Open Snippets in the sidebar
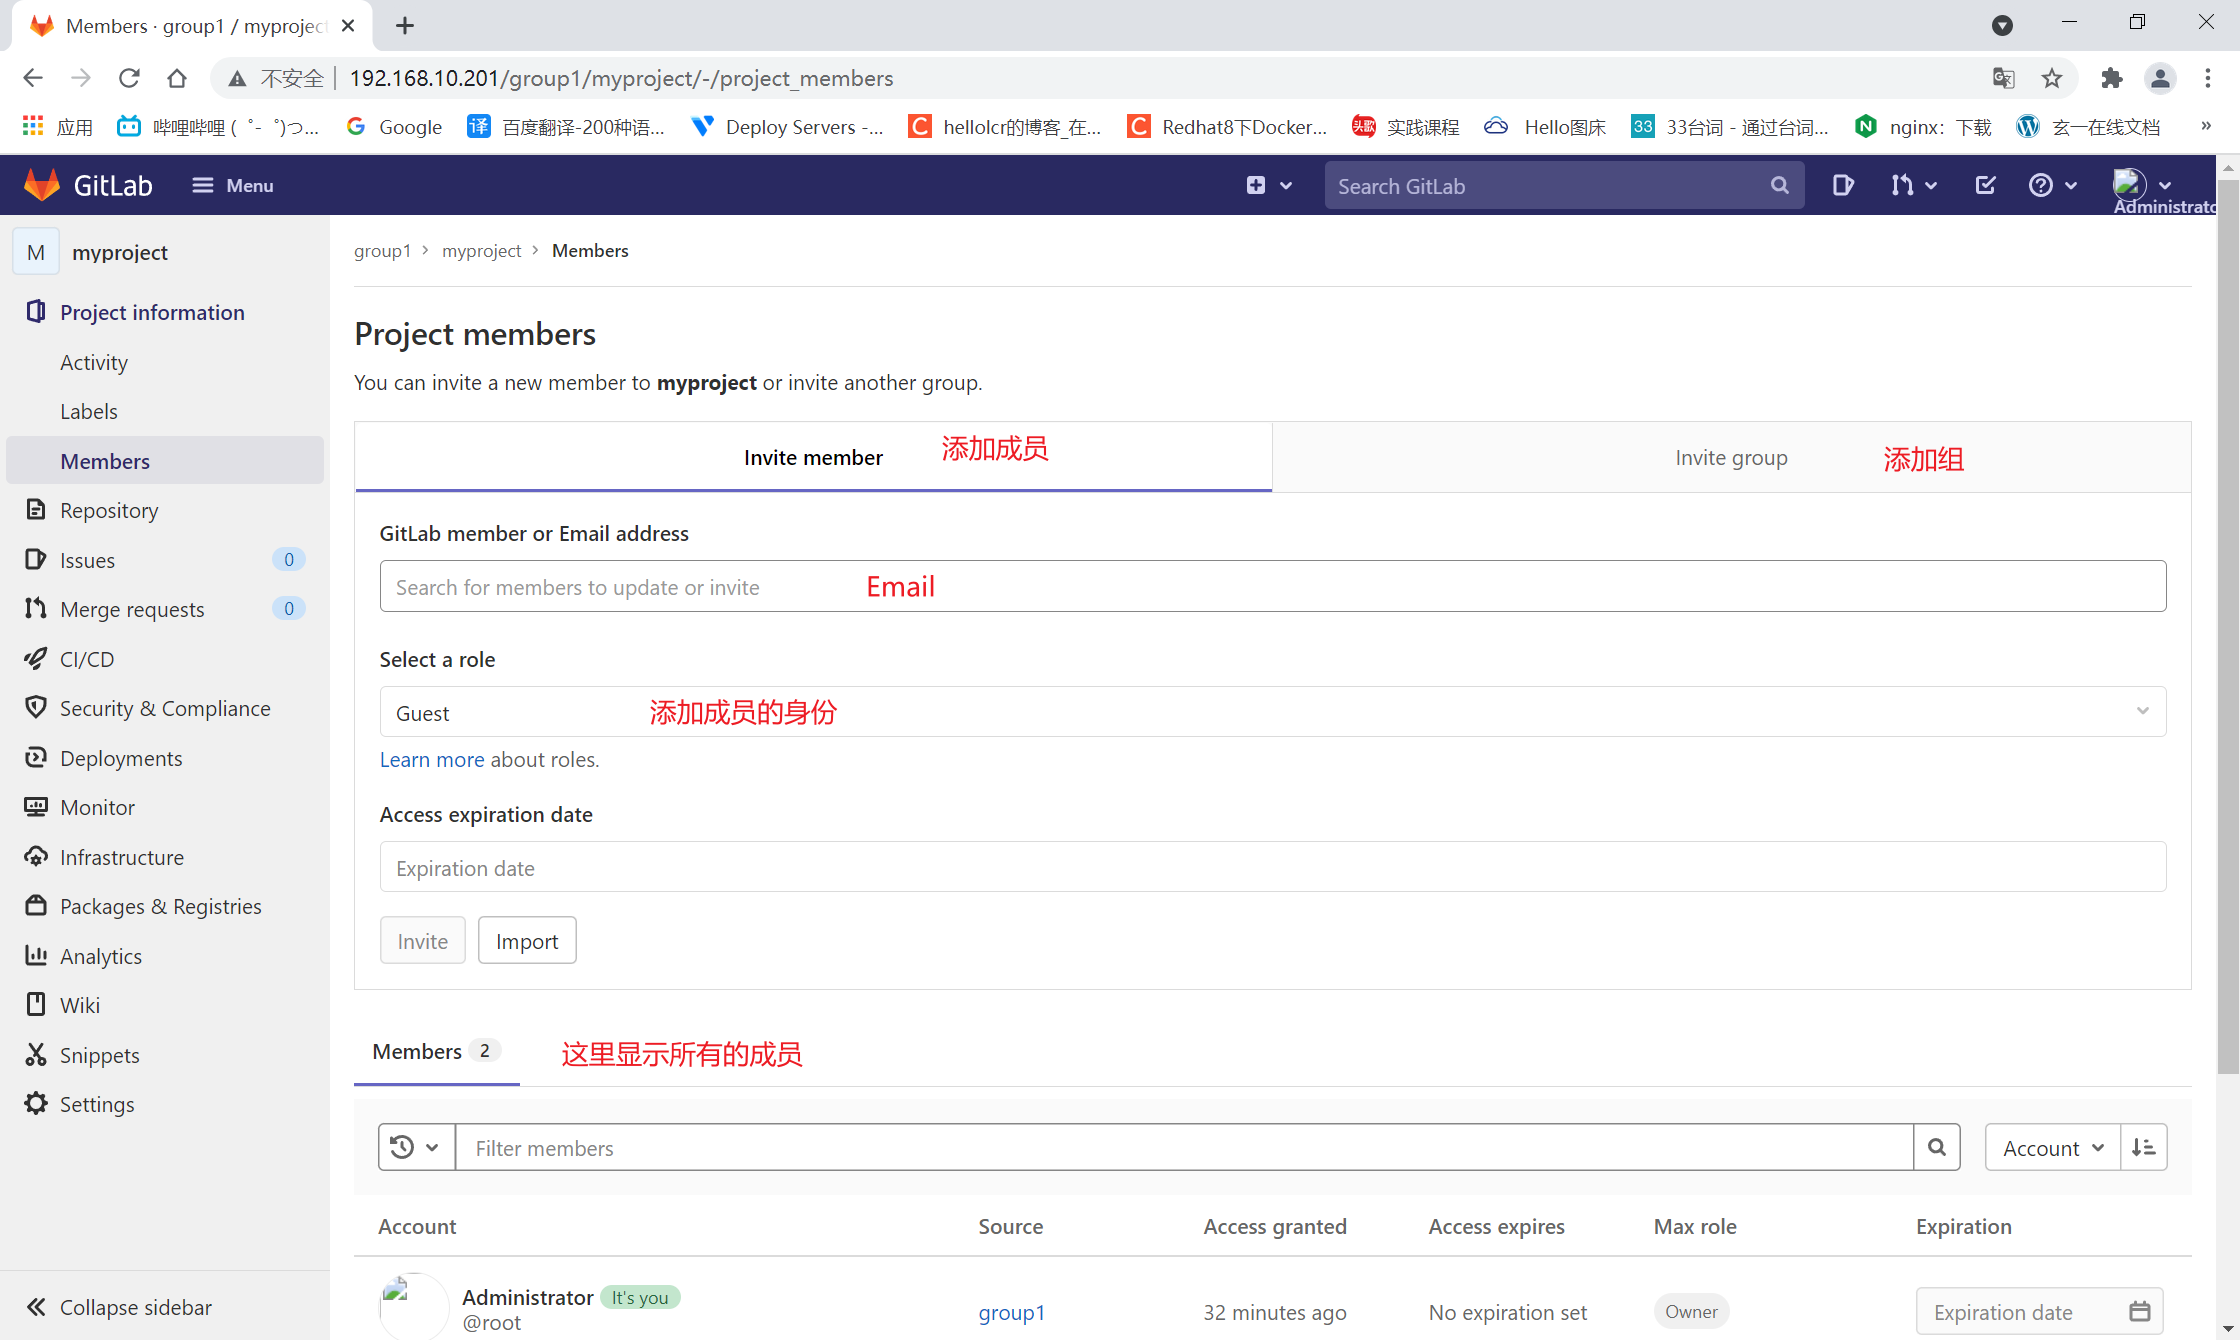2240x1340 pixels. [98, 1055]
